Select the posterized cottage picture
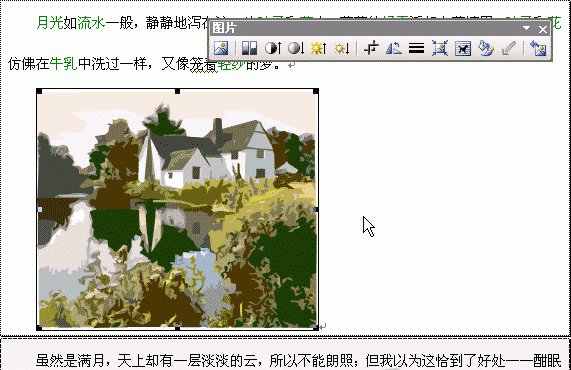Viewport: 571px width, 370px height. (177, 209)
